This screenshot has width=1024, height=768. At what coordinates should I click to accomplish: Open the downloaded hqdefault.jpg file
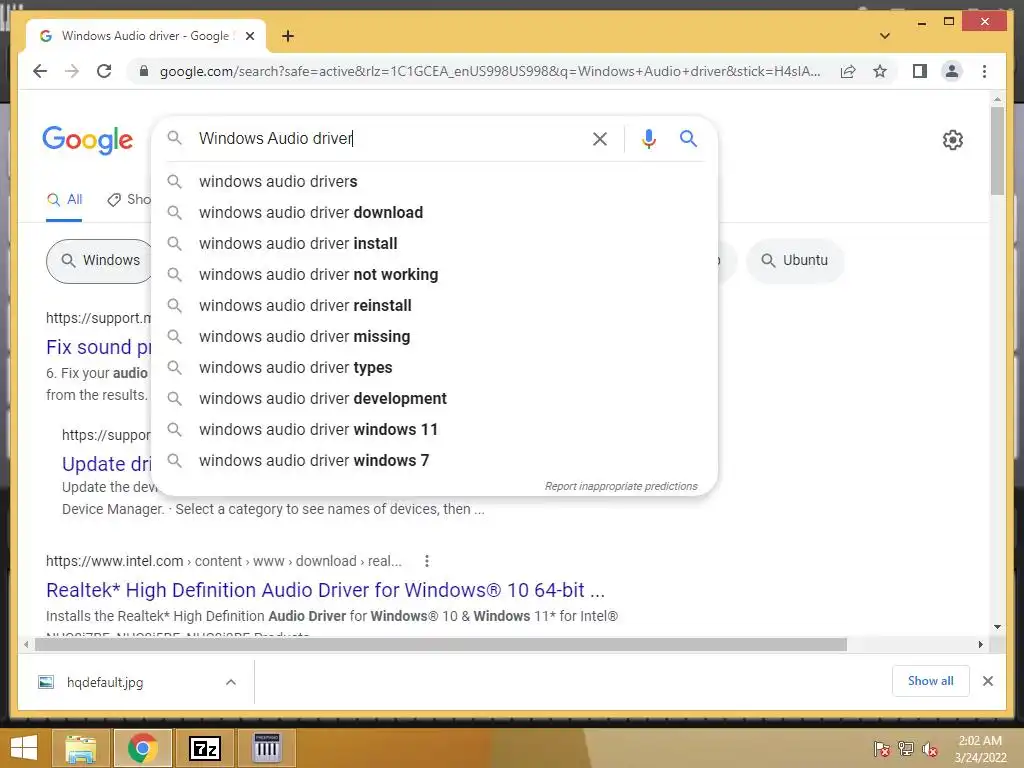coord(105,682)
